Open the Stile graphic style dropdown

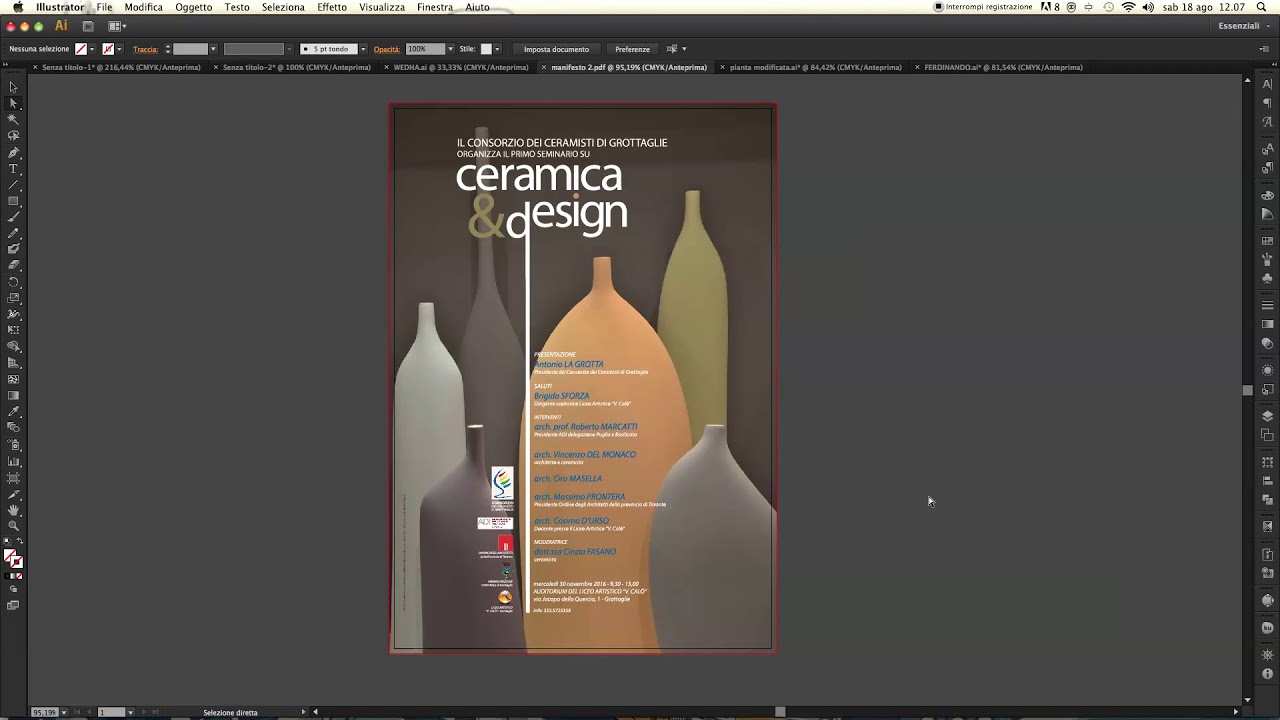pos(498,49)
